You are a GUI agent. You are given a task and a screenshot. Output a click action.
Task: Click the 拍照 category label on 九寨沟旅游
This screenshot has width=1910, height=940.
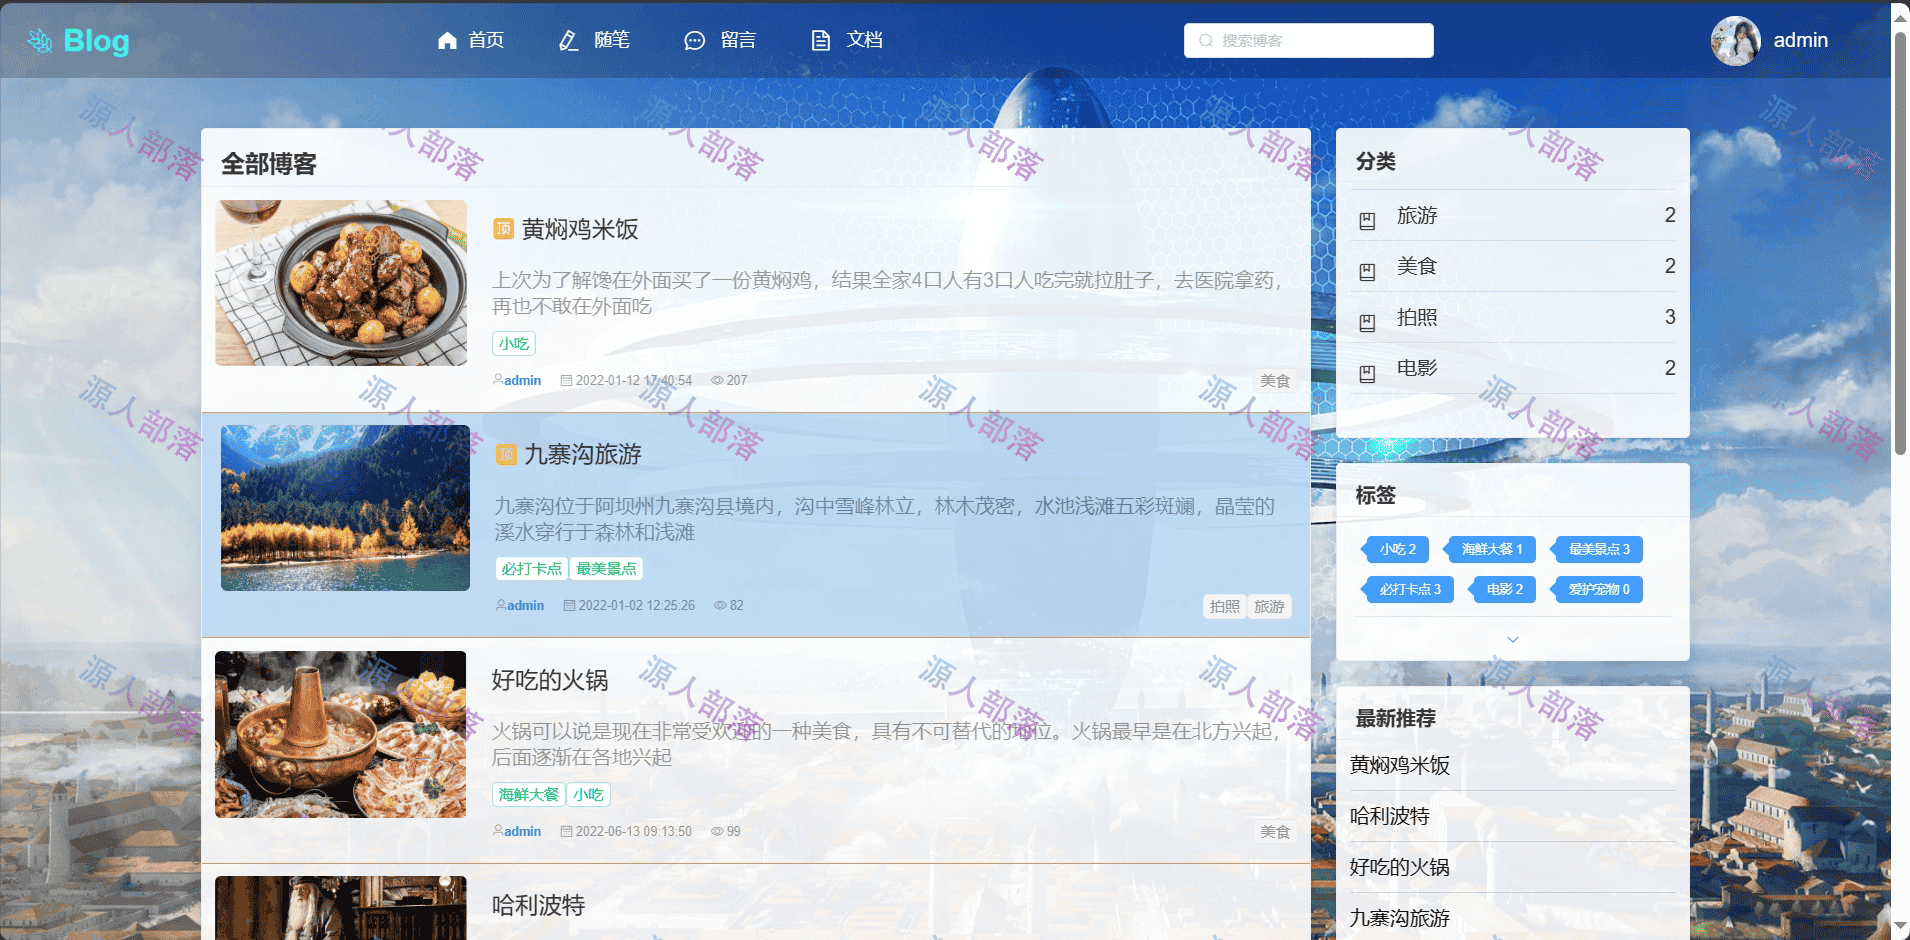(1225, 607)
